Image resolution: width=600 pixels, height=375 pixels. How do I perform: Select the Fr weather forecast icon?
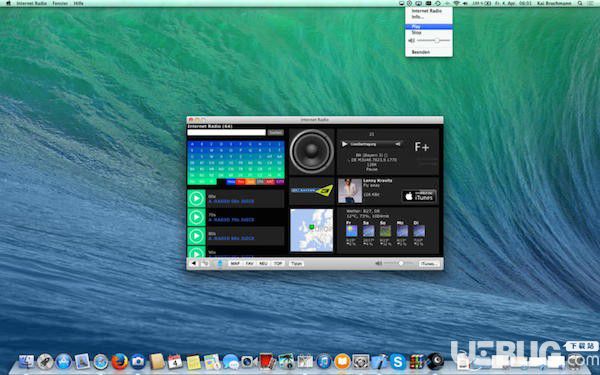[351, 231]
